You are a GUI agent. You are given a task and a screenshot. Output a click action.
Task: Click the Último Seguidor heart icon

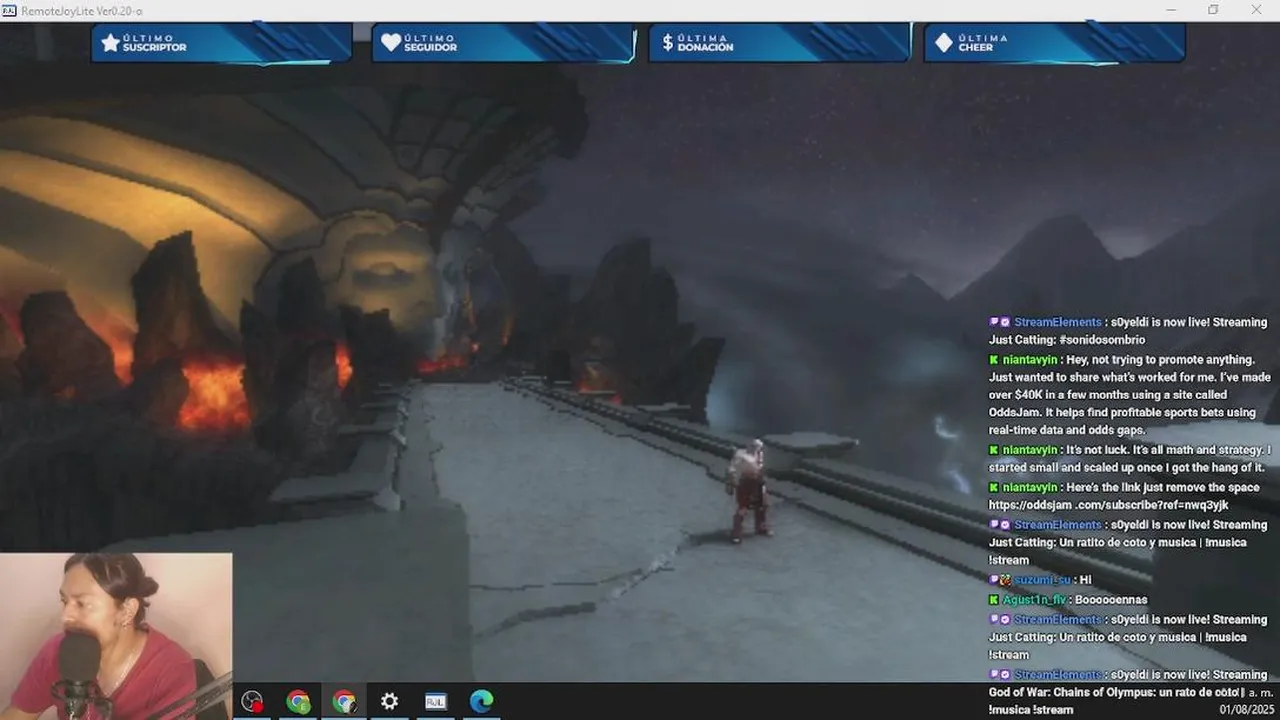[390, 43]
